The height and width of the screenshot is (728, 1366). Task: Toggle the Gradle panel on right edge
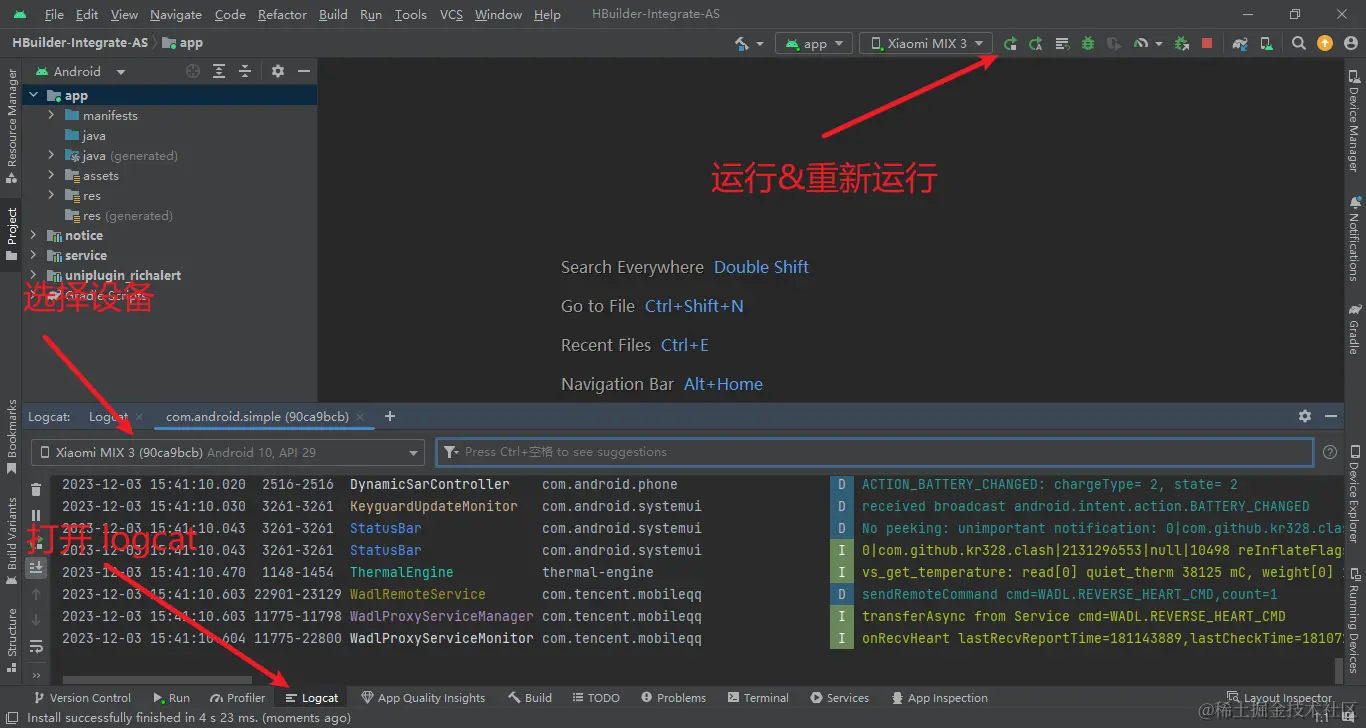1354,329
